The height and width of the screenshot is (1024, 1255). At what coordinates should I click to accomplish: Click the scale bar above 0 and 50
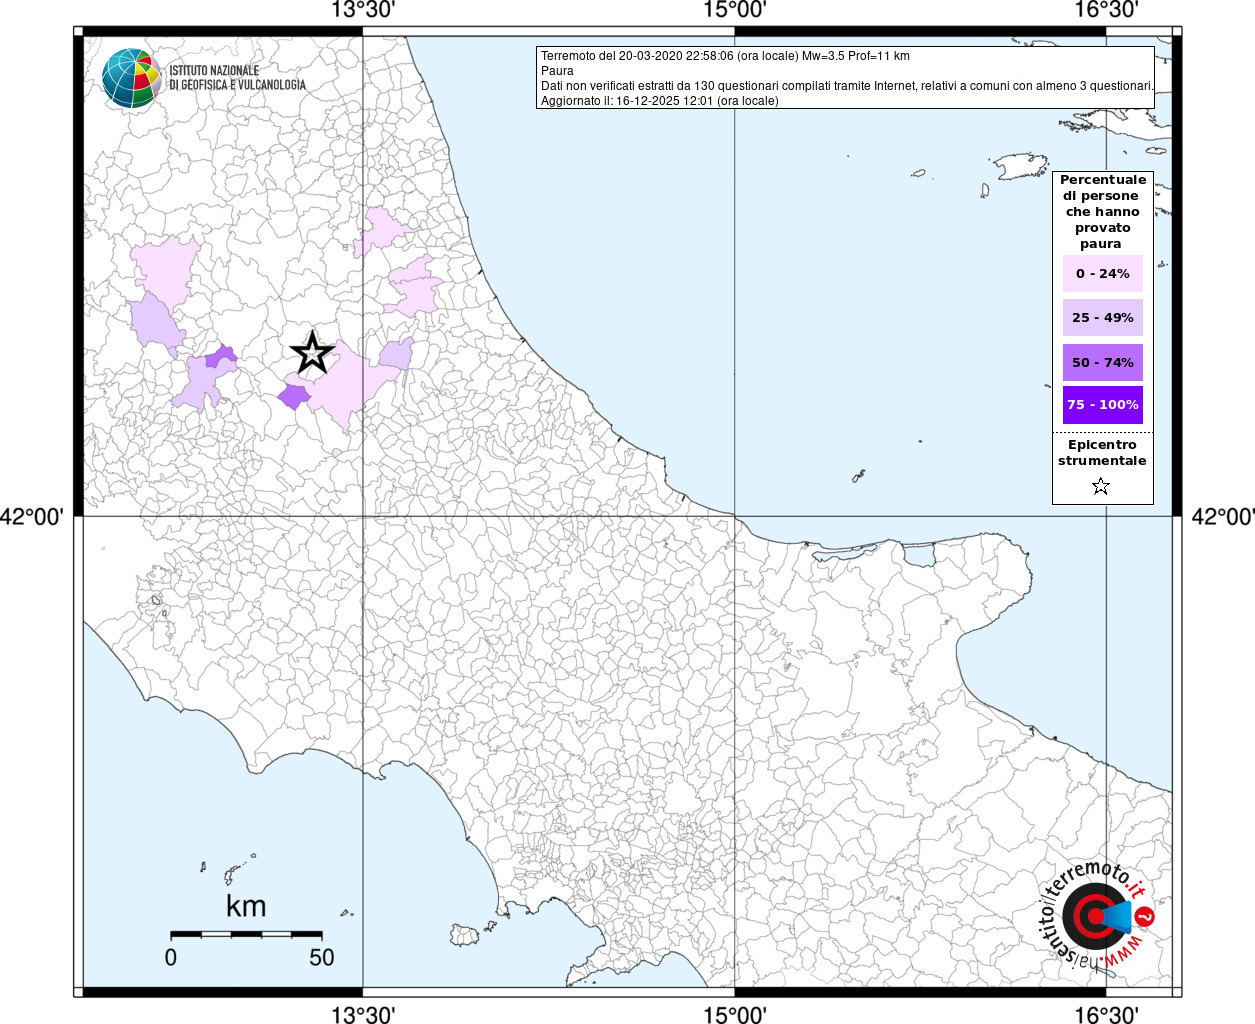click(x=246, y=934)
